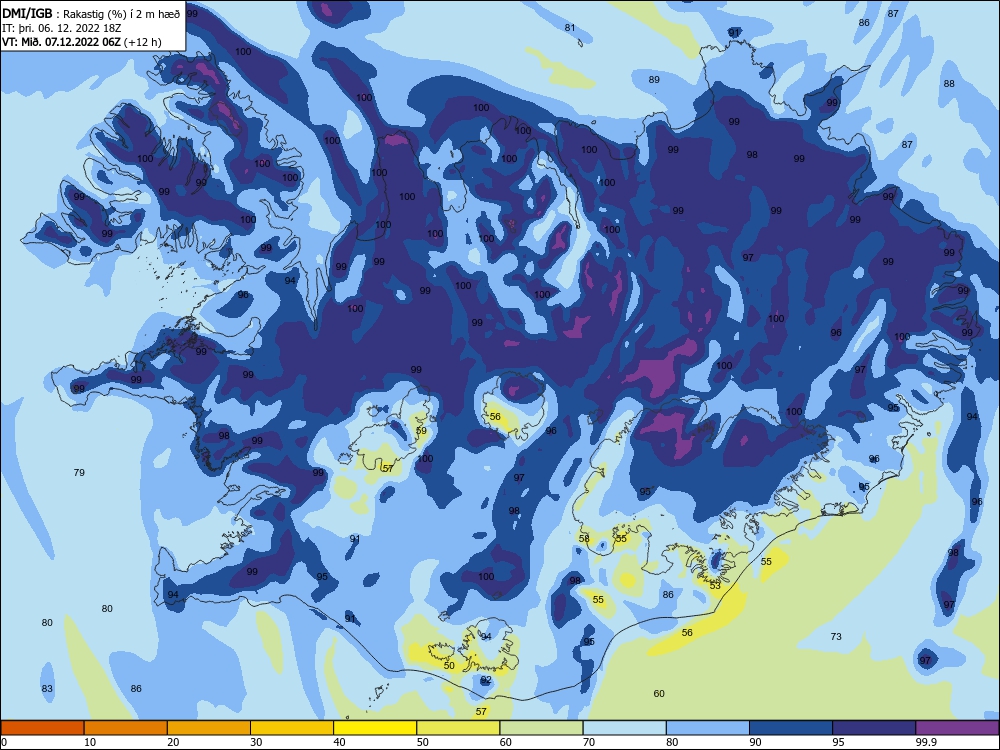The width and height of the screenshot is (1000, 750).
Task: Select the purple above-99.9 legend swatch
Action: 957,728
